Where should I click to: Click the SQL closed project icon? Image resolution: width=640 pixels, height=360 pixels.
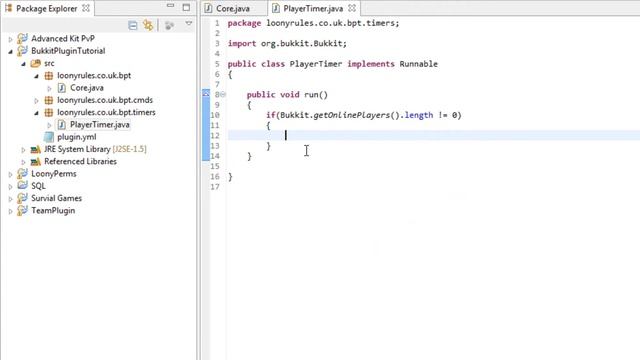(22, 186)
